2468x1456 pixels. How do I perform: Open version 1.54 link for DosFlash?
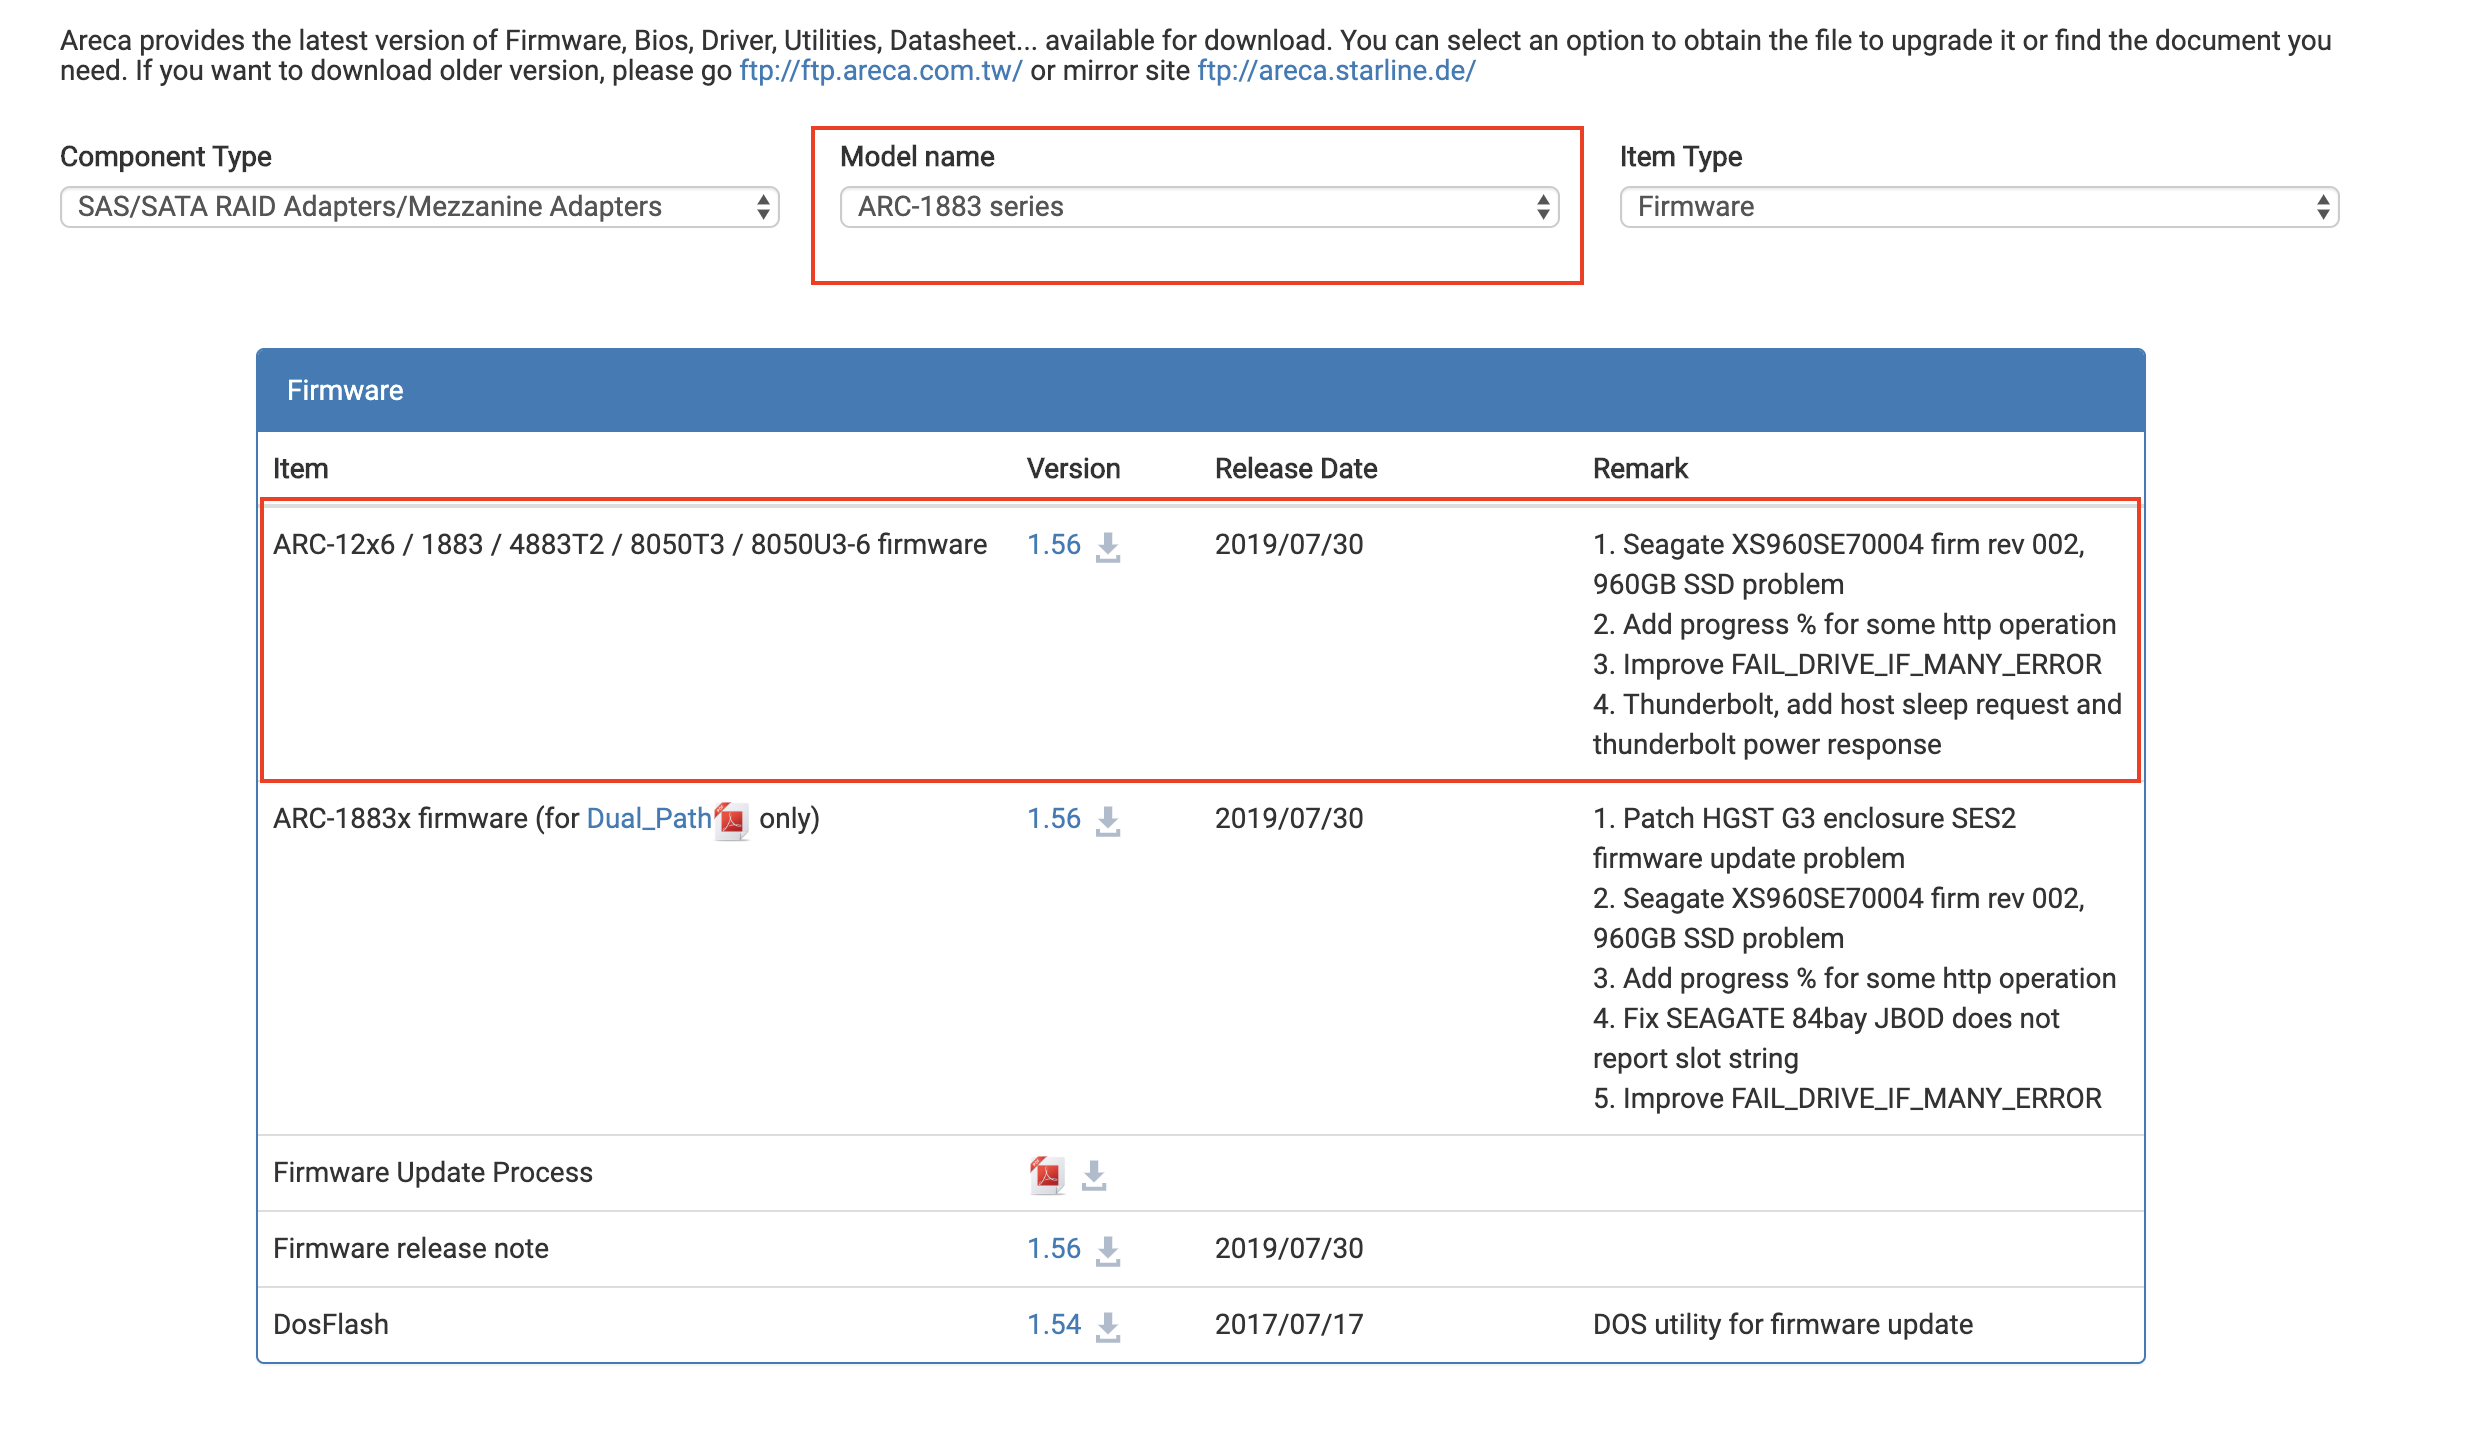[1054, 1325]
